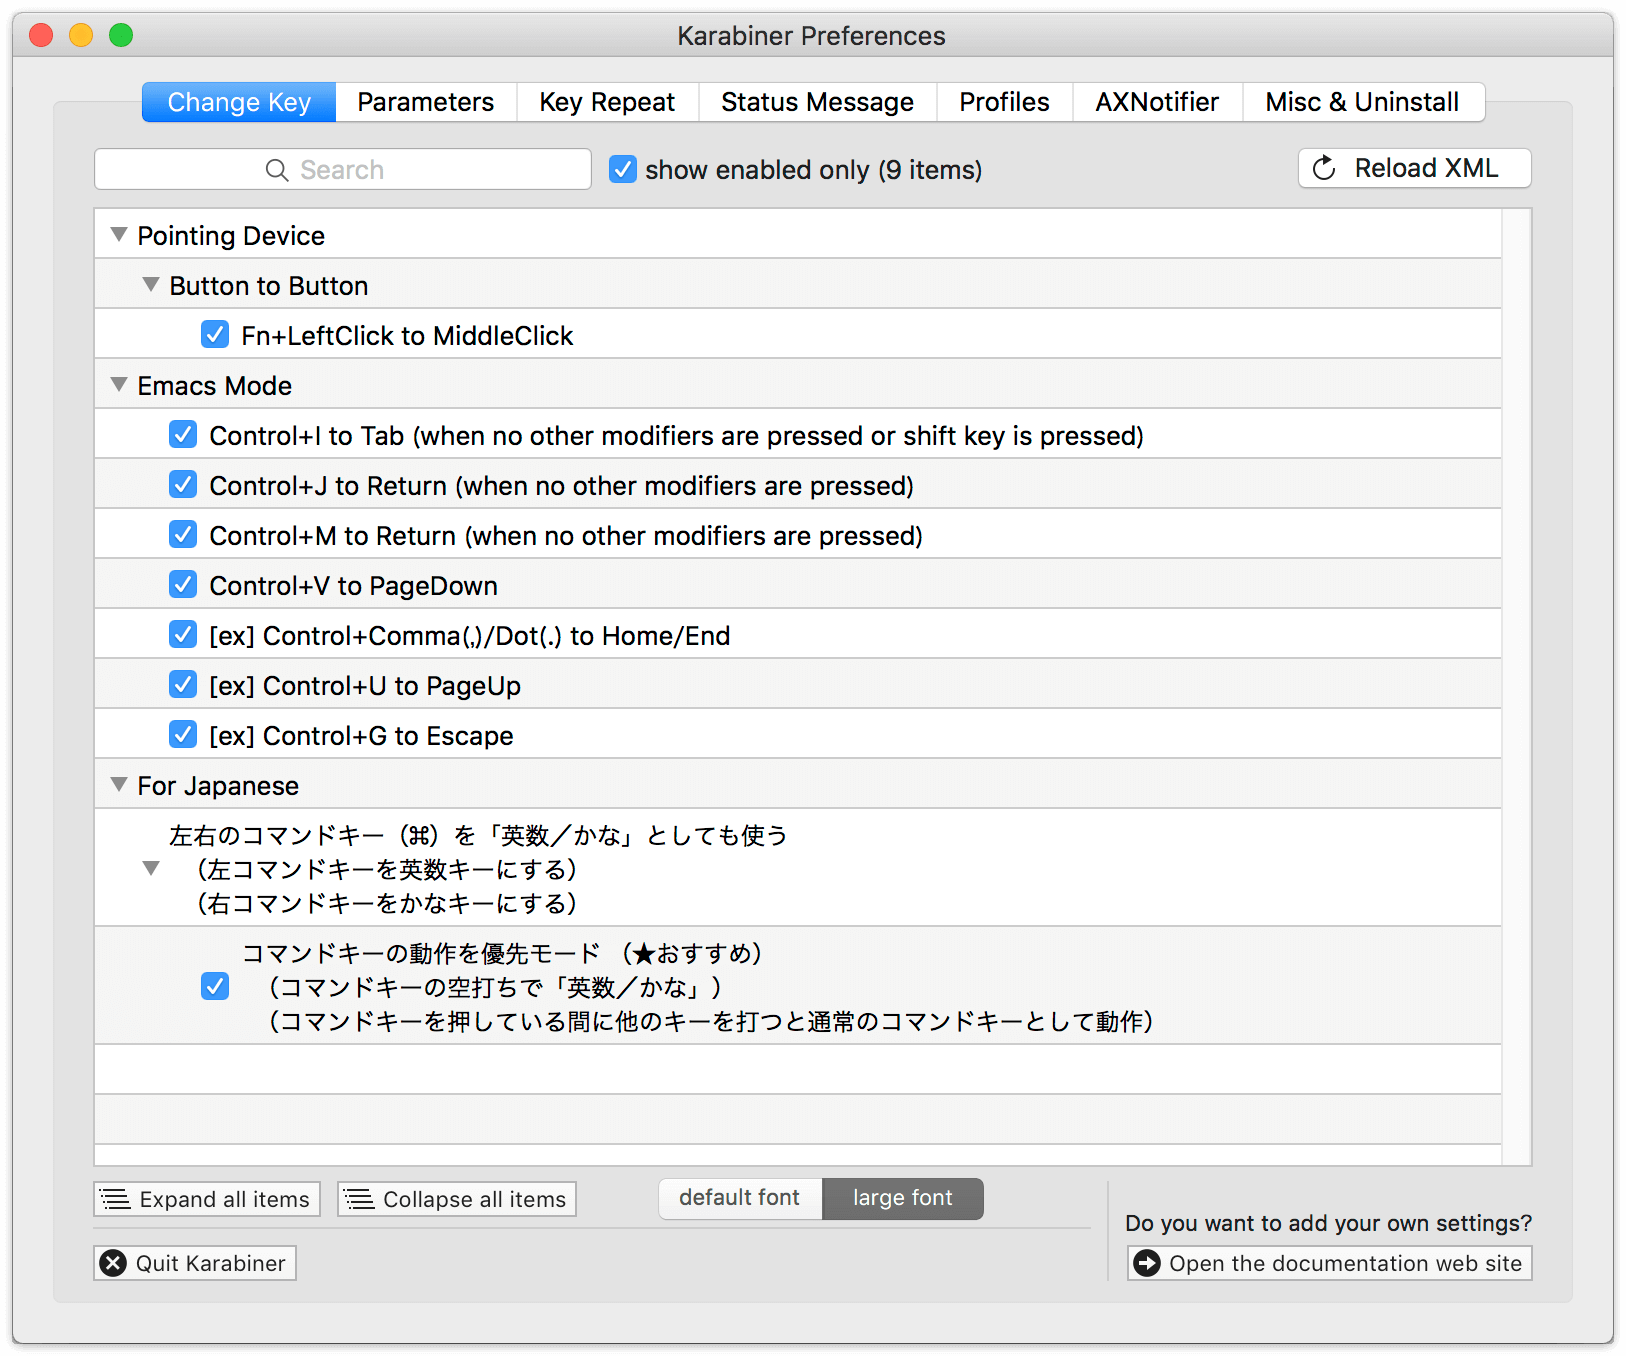Open the documentation web site
The height and width of the screenshot is (1356, 1626).
coord(1330,1263)
